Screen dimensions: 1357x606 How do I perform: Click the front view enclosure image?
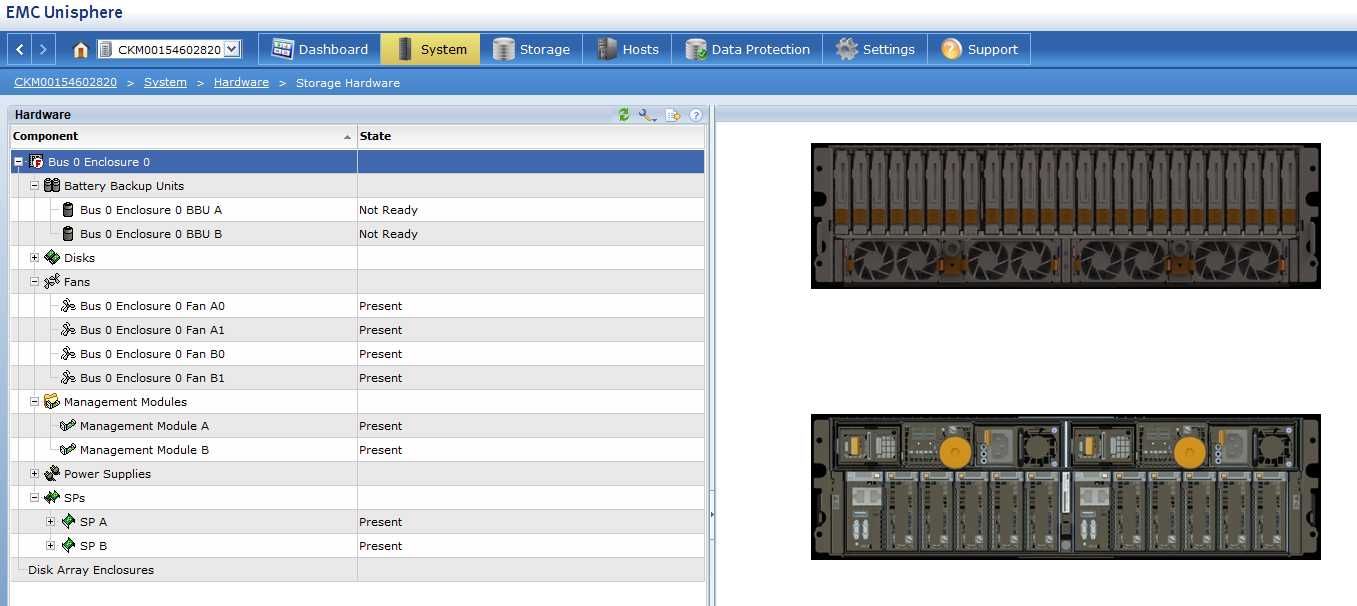(1065, 216)
